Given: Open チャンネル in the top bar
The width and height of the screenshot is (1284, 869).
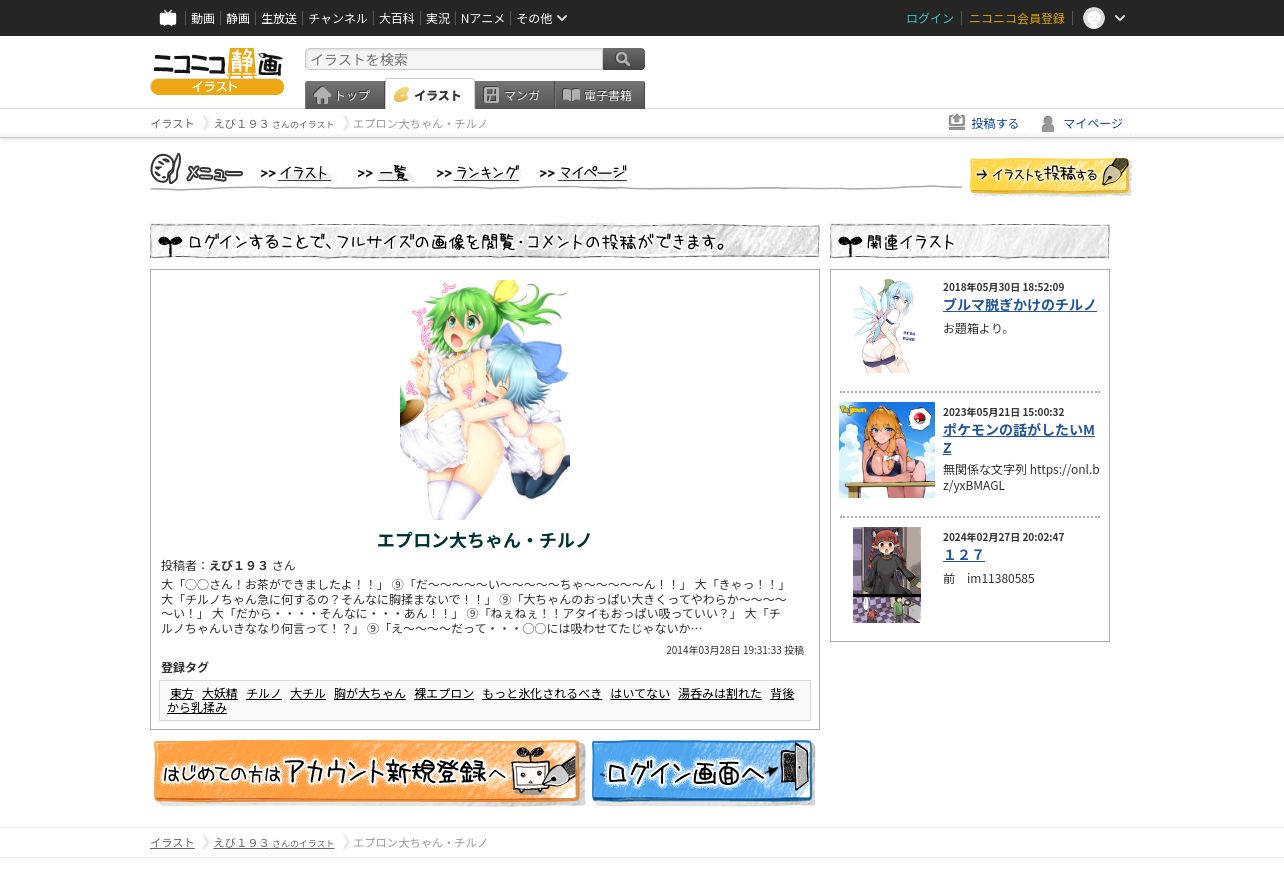Looking at the screenshot, I should point(337,18).
